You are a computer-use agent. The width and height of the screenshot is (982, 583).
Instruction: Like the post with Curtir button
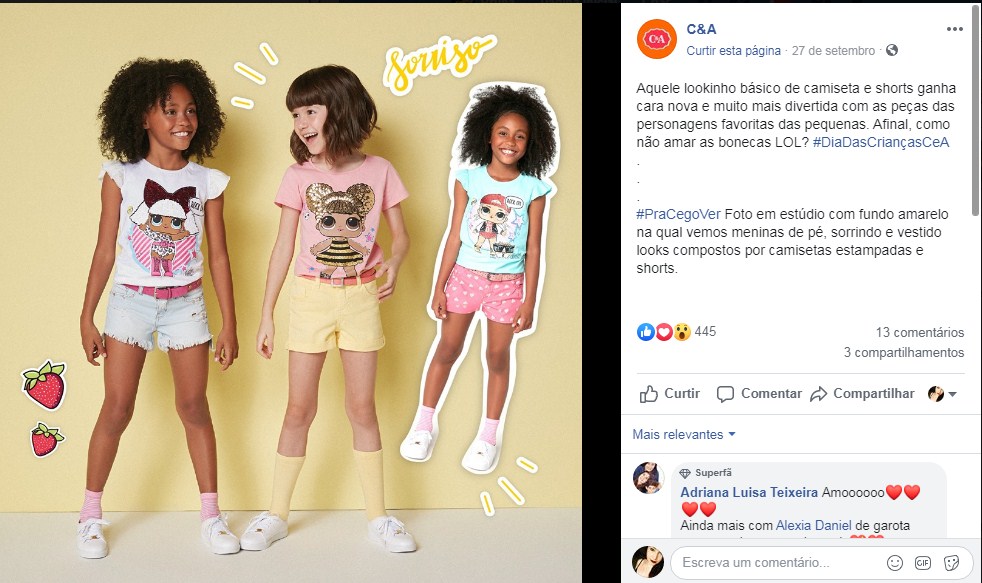click(669, 393)
